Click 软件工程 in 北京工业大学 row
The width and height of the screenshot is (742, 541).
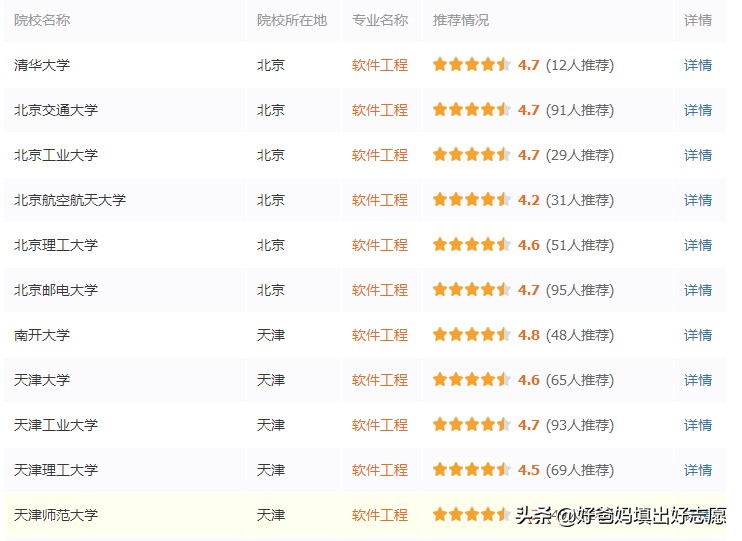380,155
